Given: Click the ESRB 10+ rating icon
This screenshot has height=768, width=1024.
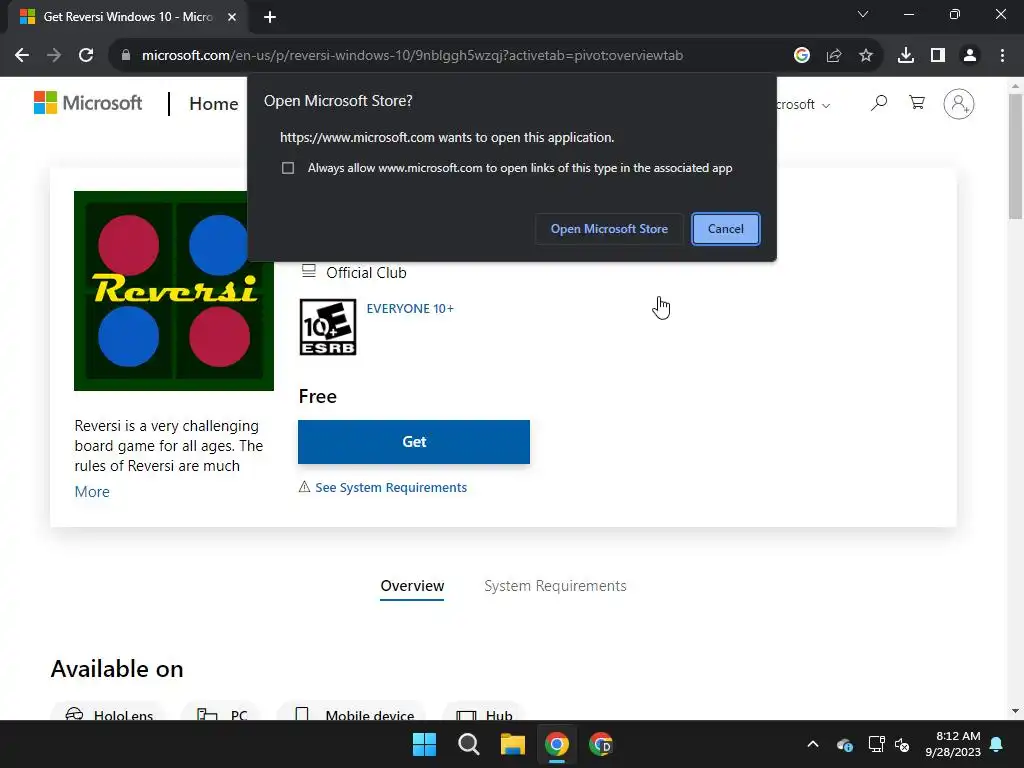Looking at the screenshot, I should [328, 327].
